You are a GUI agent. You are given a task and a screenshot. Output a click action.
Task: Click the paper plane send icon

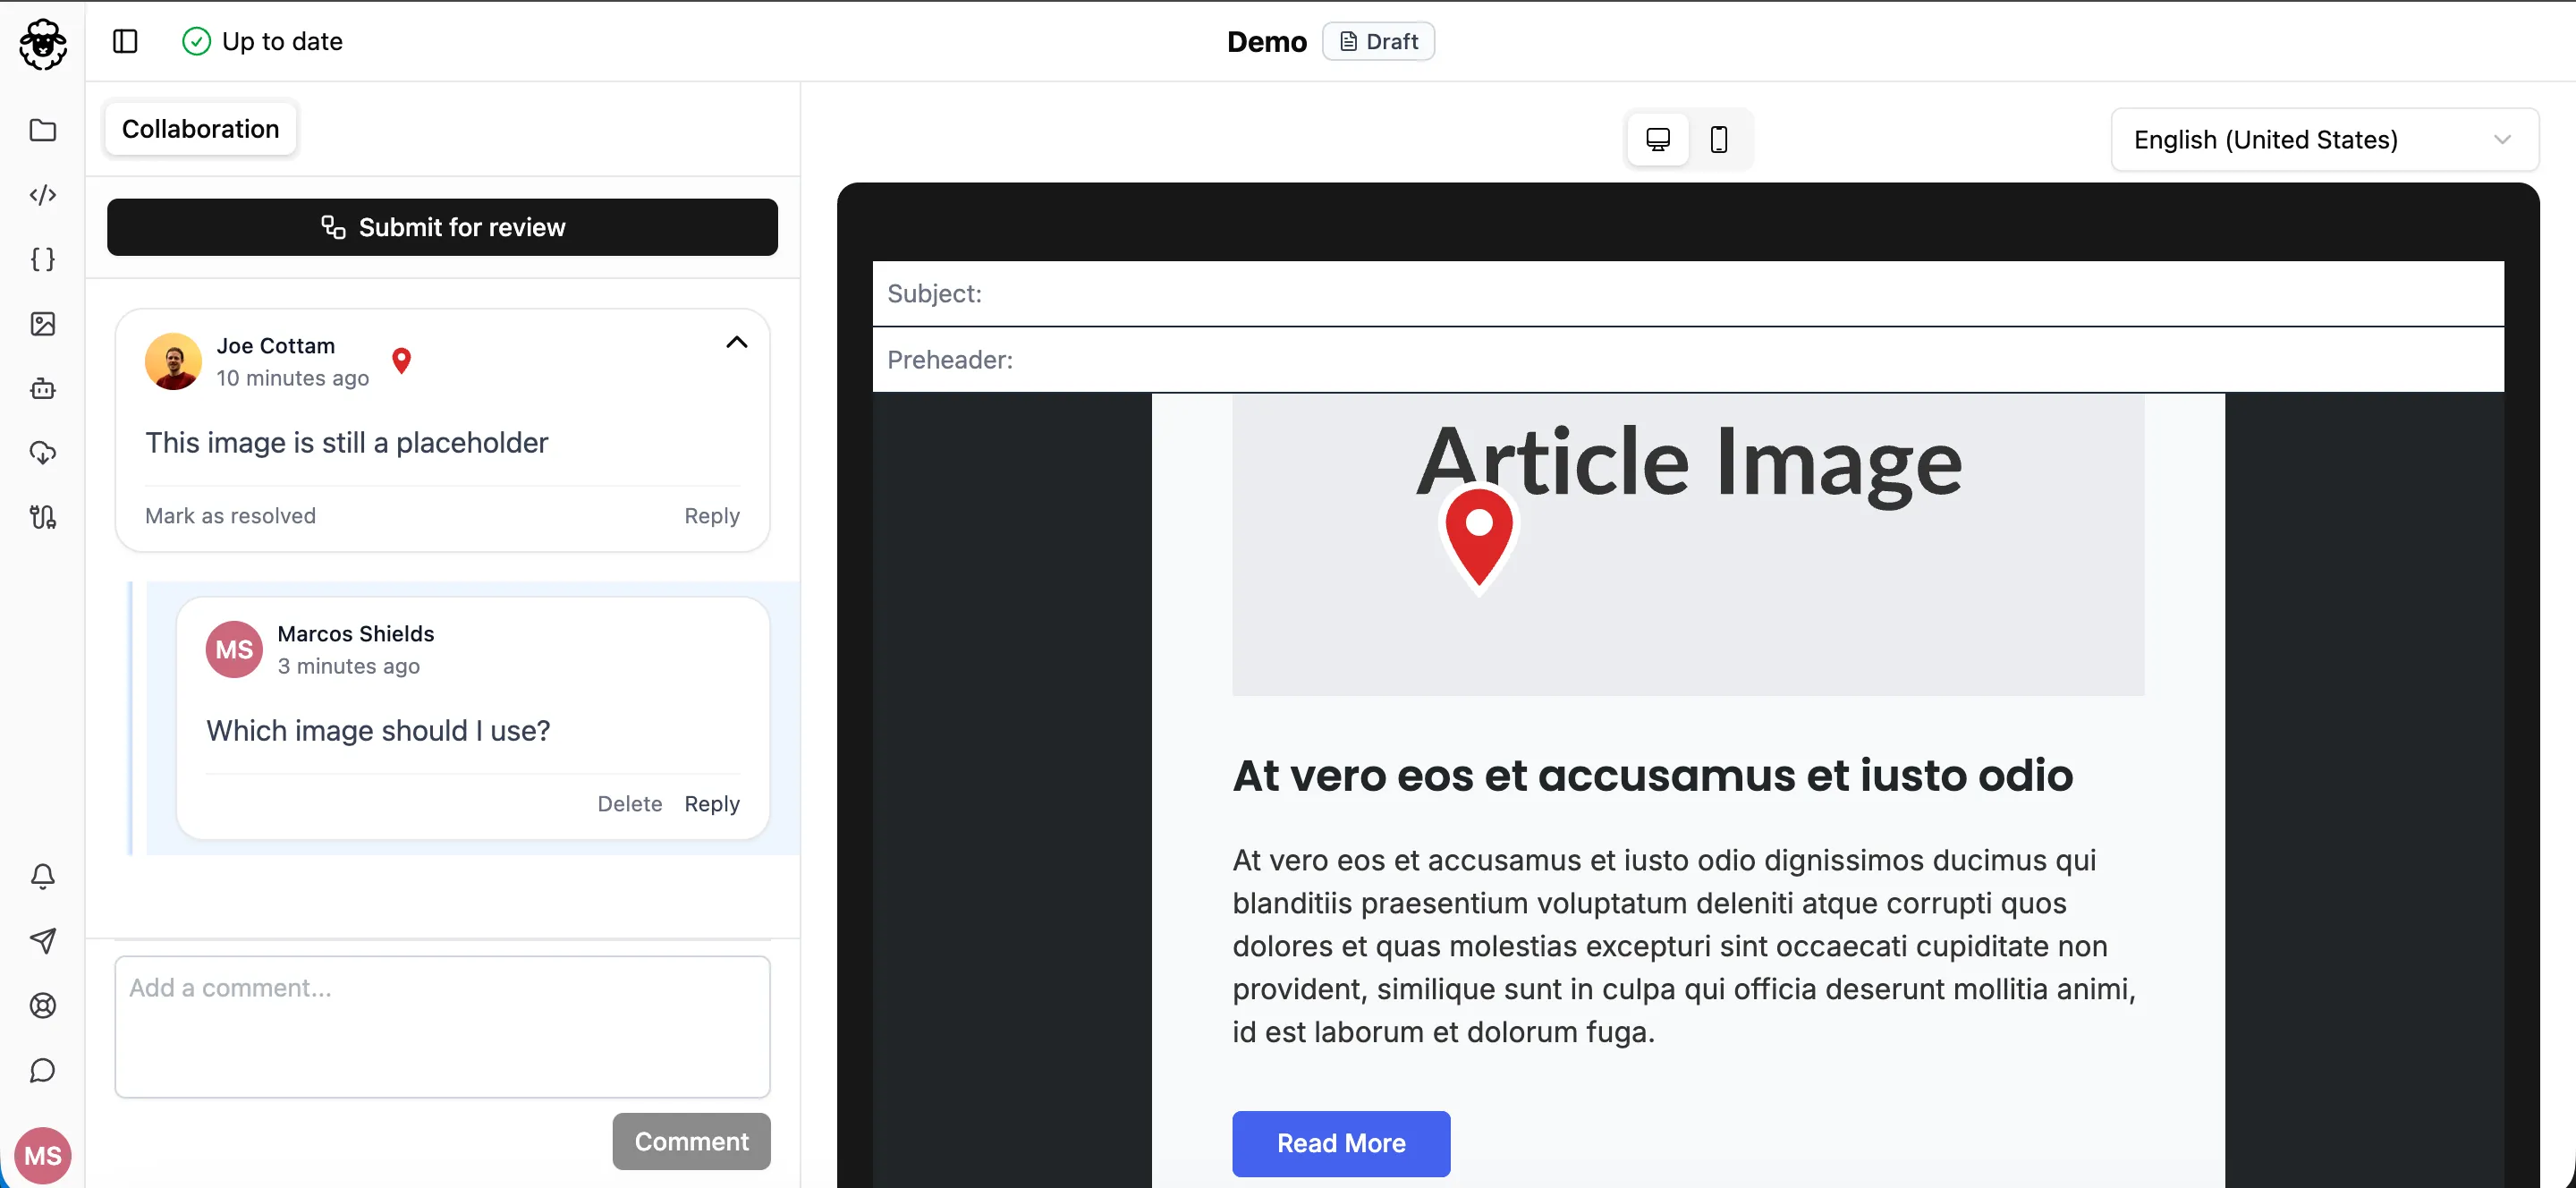tap(42, 941)
